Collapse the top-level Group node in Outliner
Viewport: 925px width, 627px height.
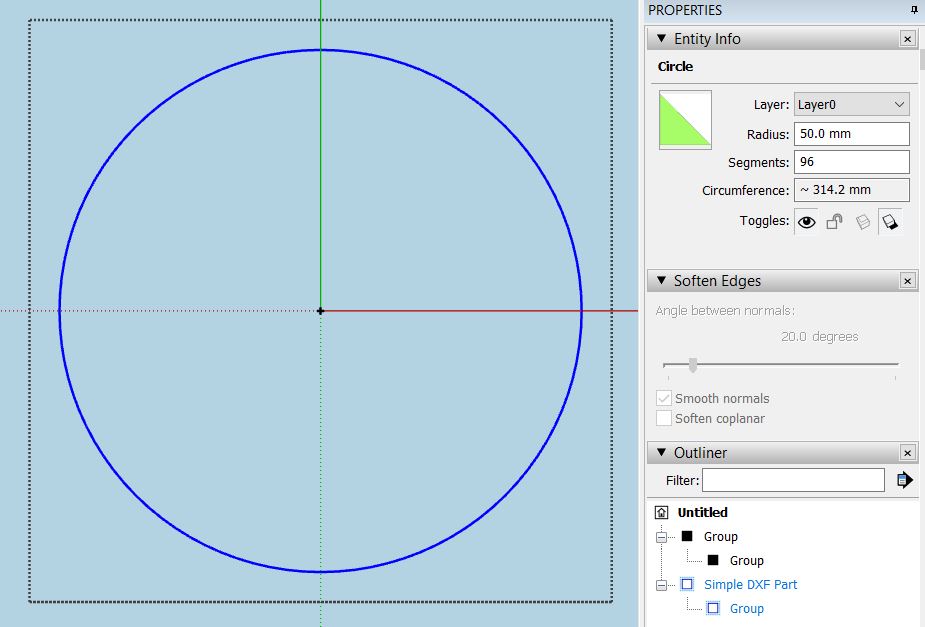662,537
